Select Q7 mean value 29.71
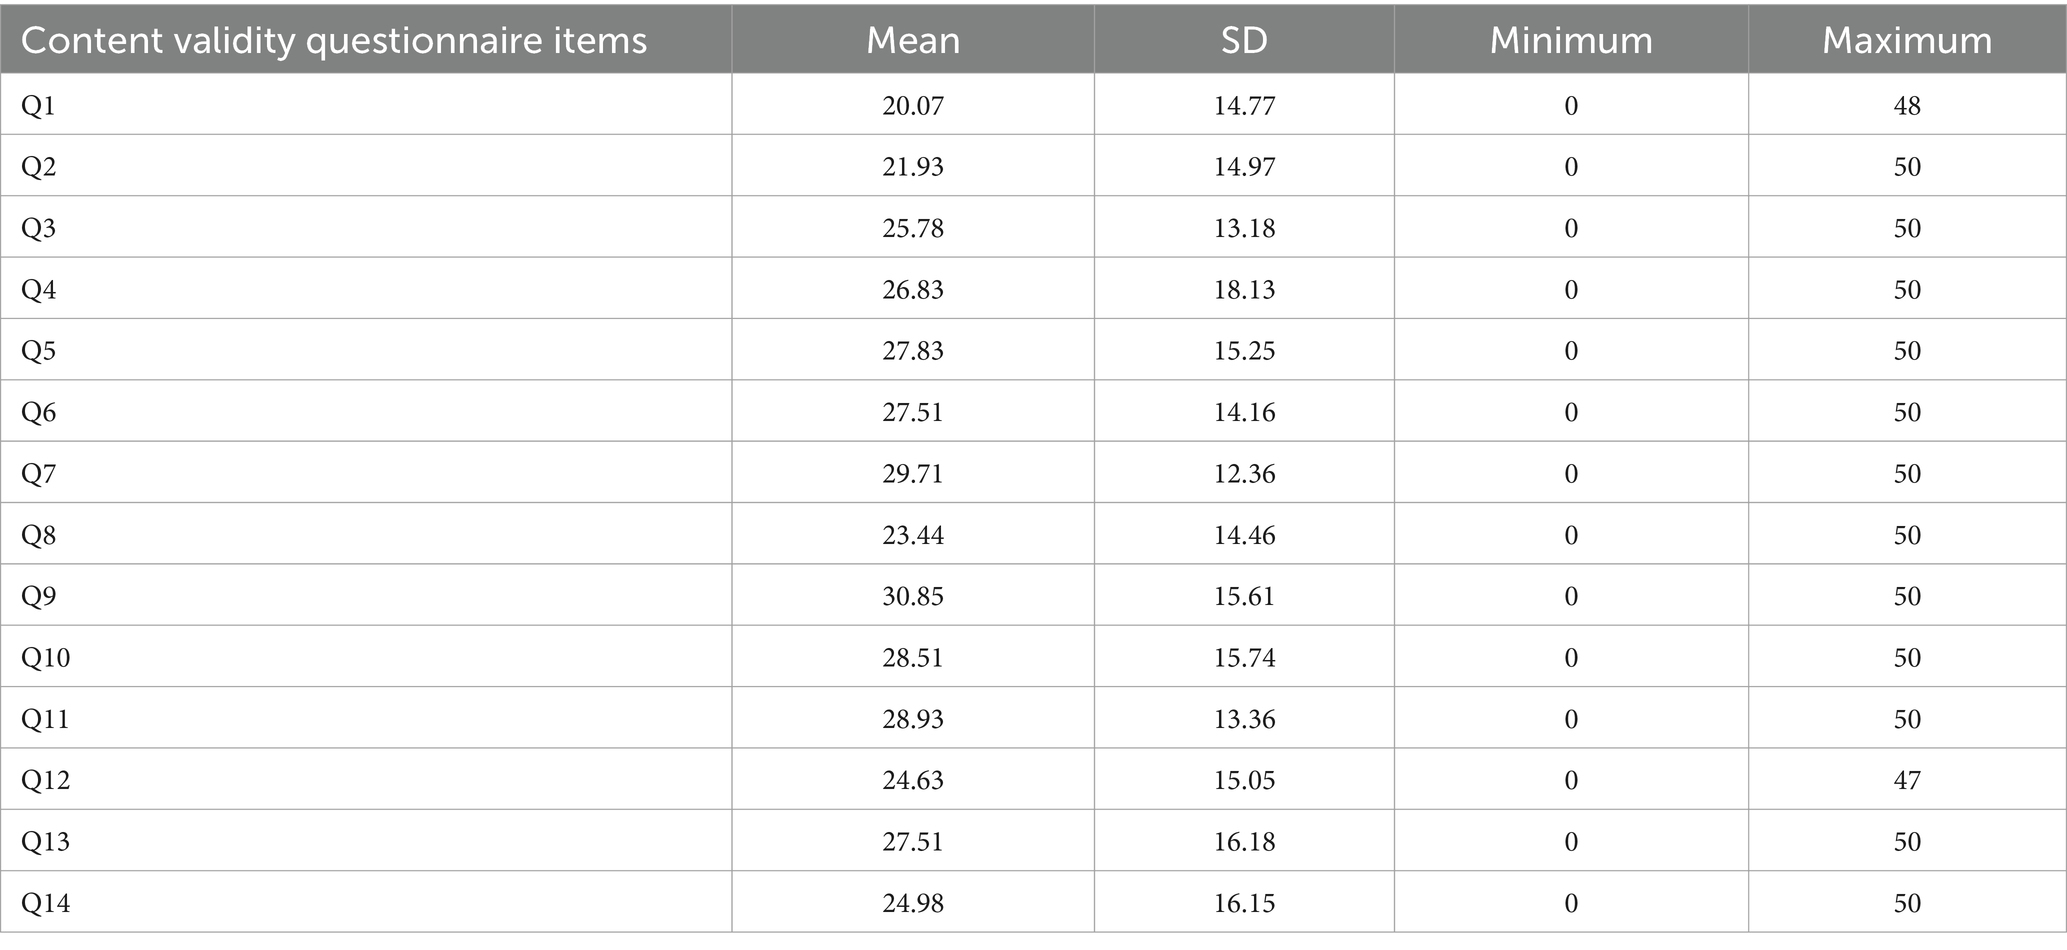This screenshot has width=2067, height=950. point(913,474)
